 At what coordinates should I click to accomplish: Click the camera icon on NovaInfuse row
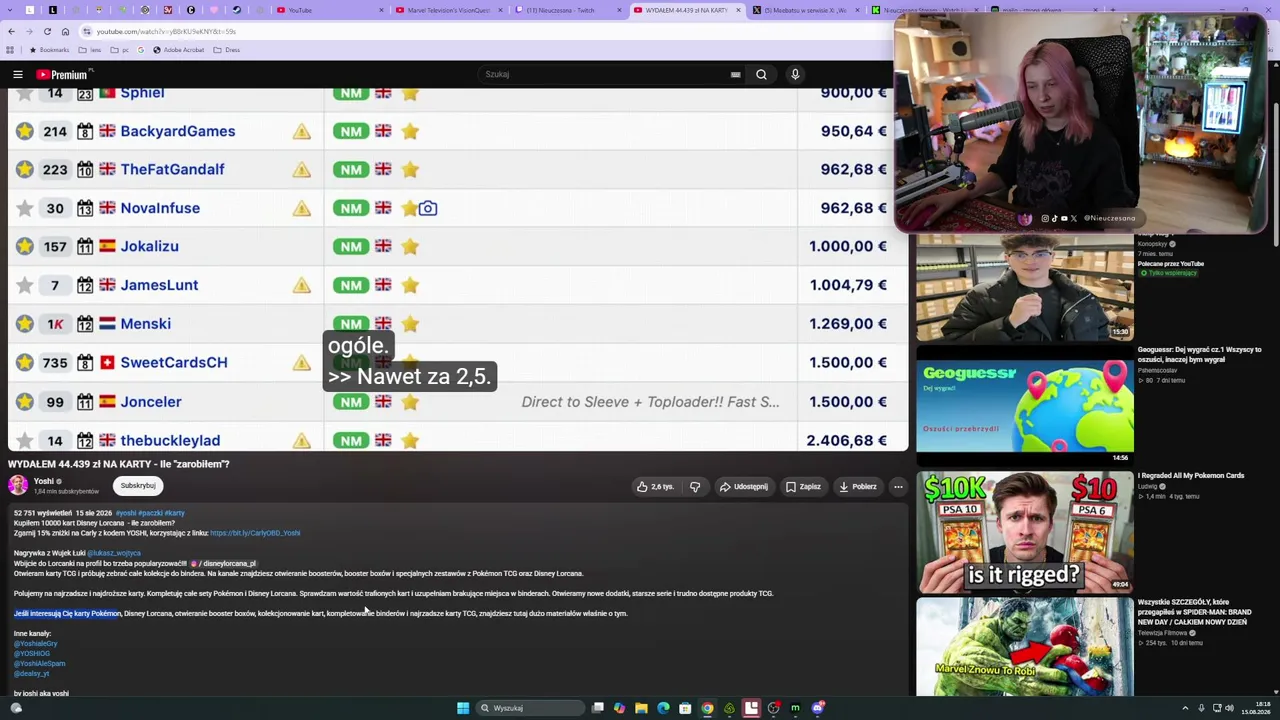click(428, 208)
